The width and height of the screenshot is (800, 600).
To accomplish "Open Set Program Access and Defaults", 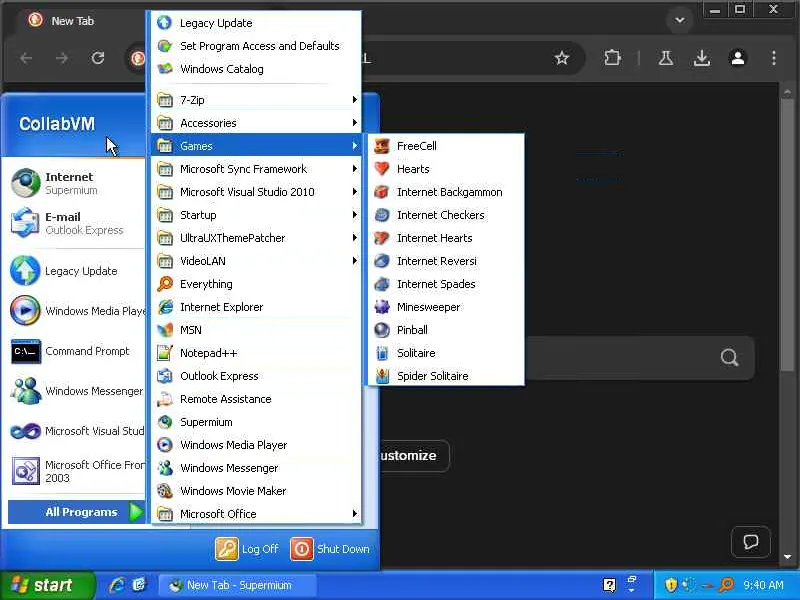I will click(256, 46).
